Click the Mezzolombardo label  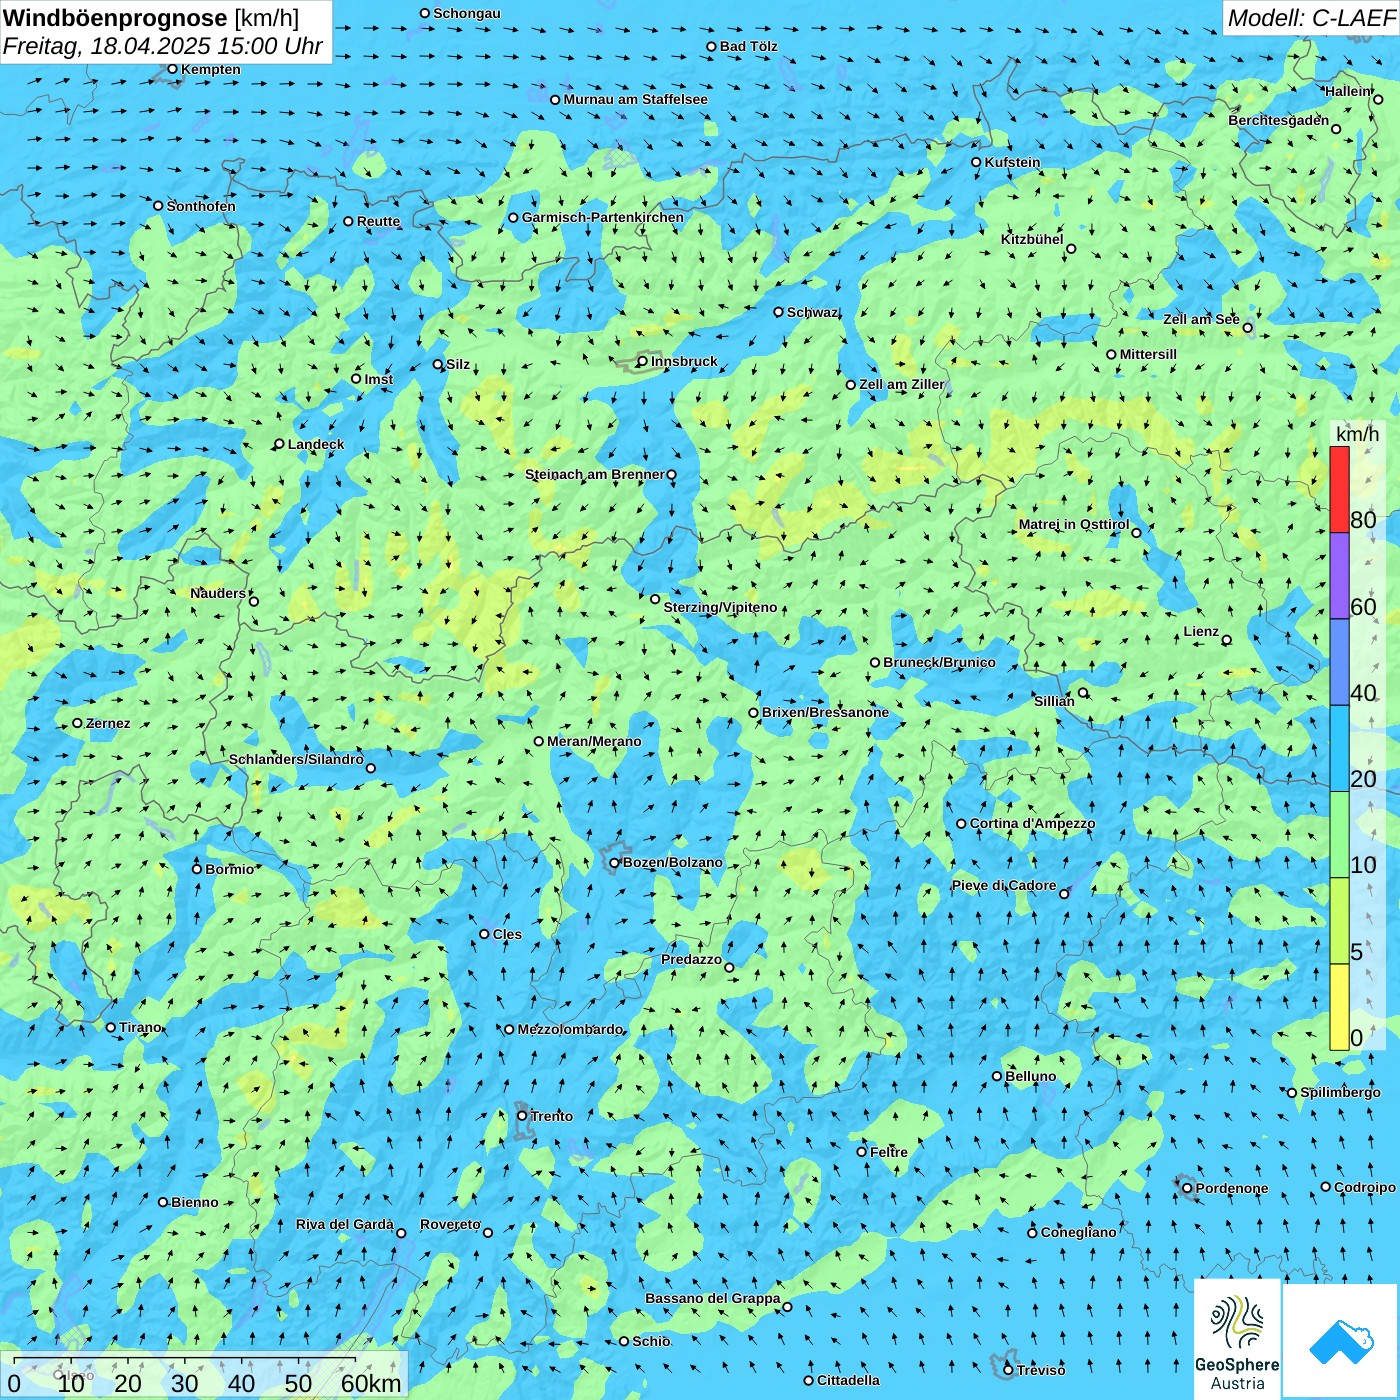(570, 1030)
